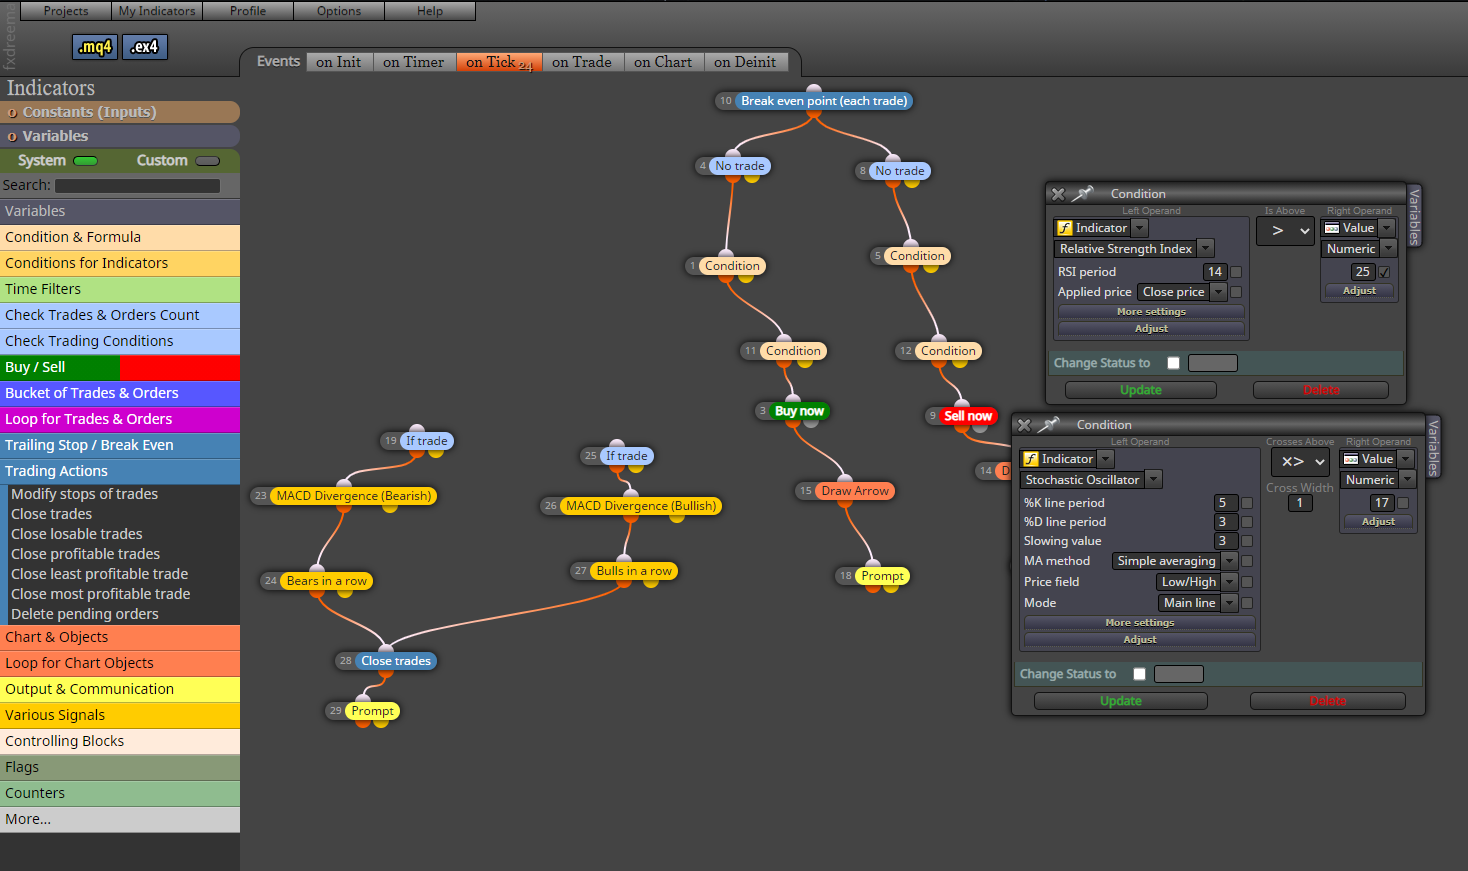The image size is (1468, 871).
Task: Click Update in the Stochastic Condition panel
Action: tap(1121, 701)
